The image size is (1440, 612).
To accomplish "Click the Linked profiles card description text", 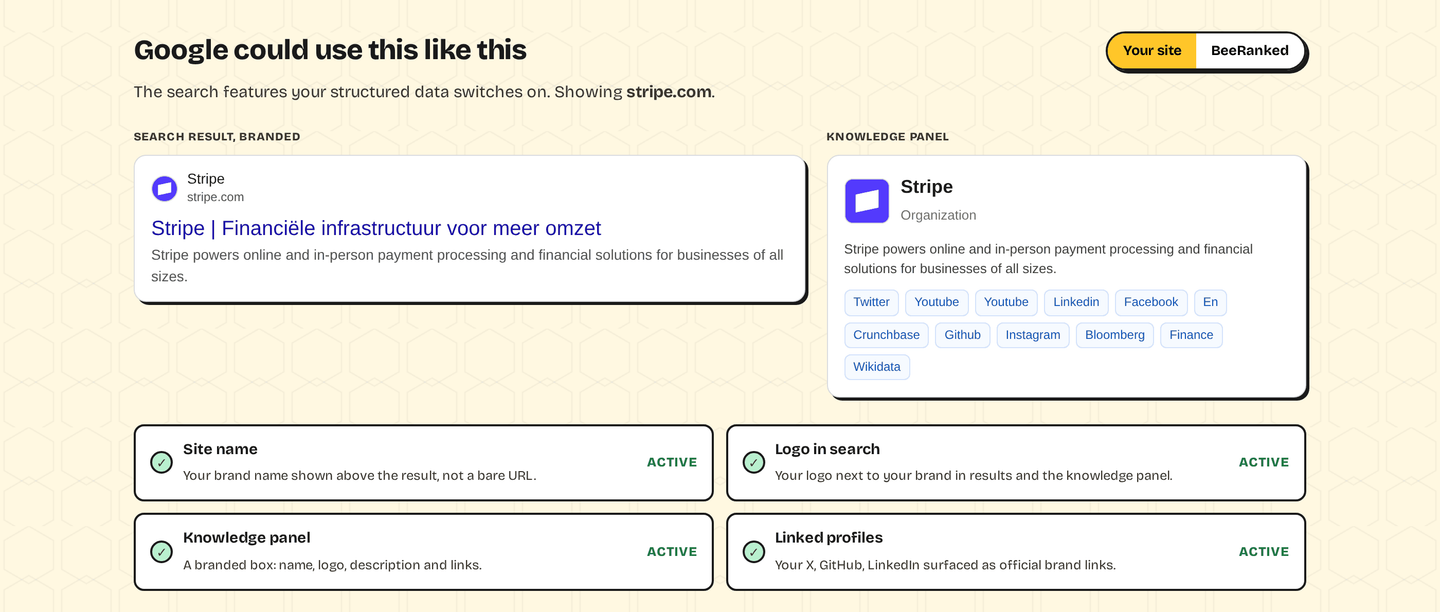I will pos(945,565).
